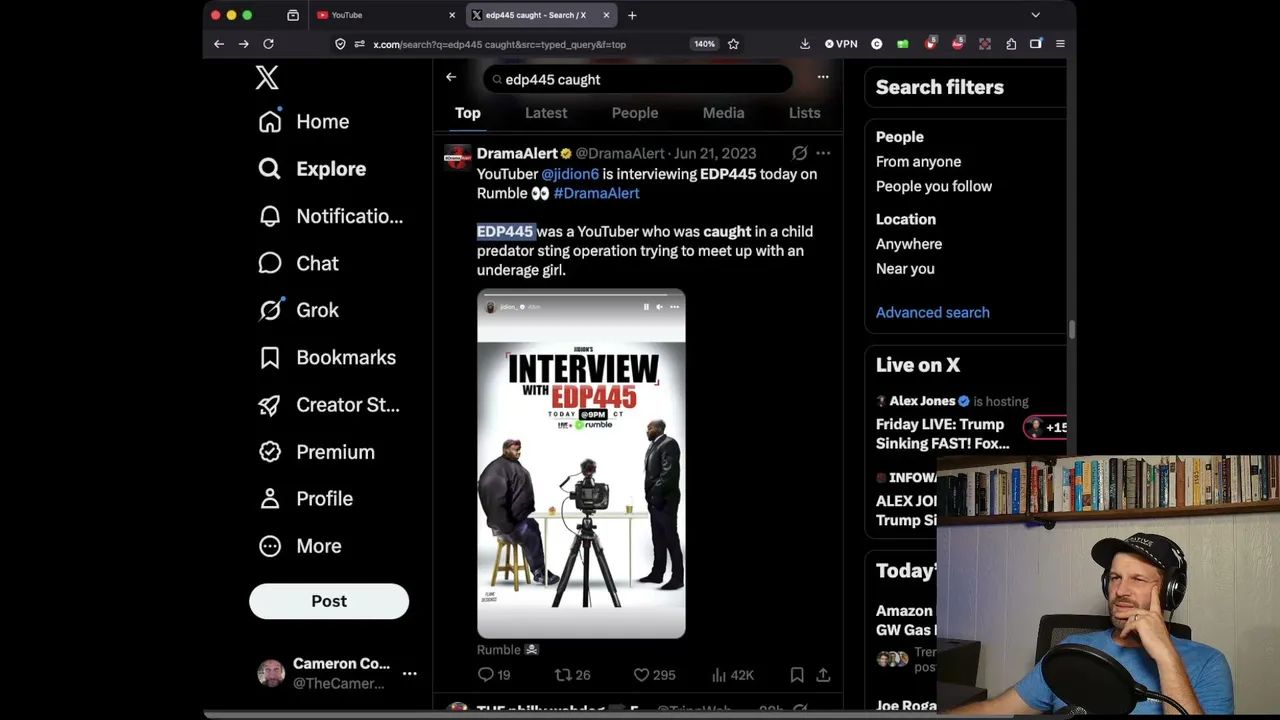Open the Interview with EDP445 image

point(581,463)
